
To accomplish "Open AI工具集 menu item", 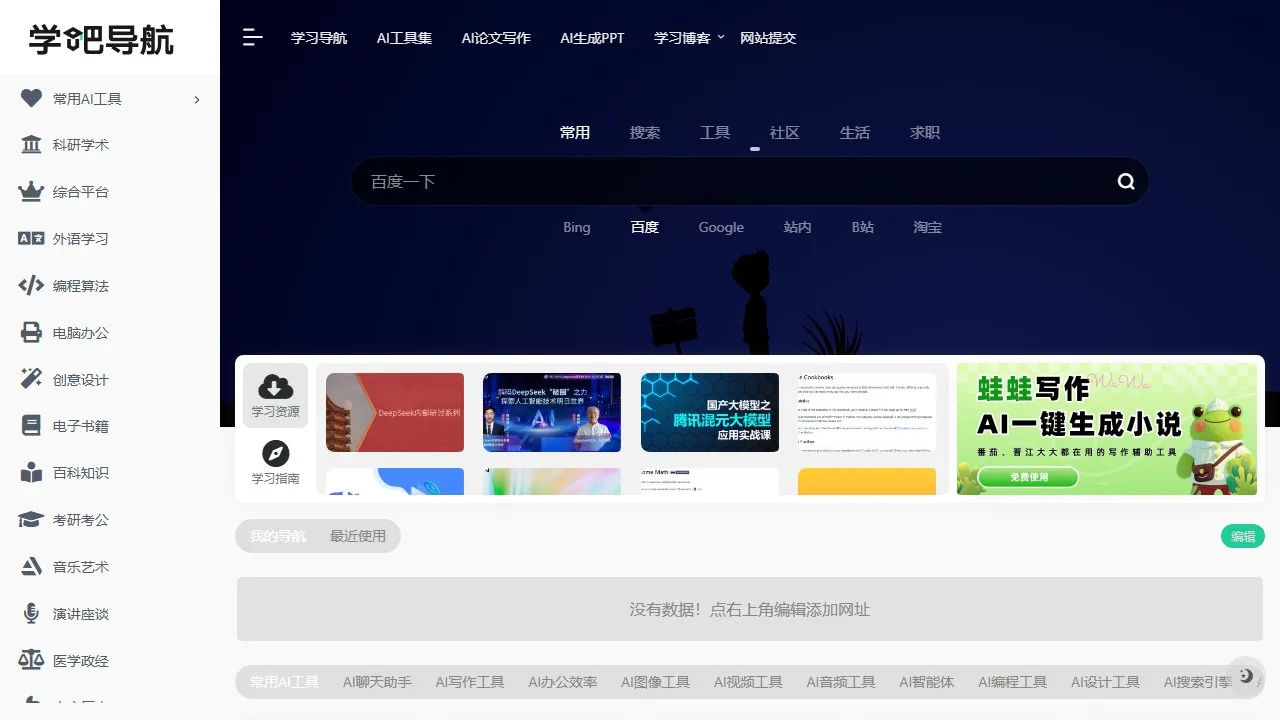I will [x=404, y=38].
